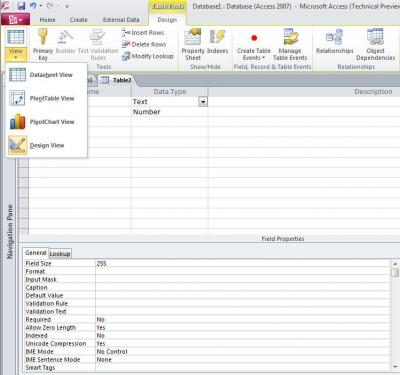The image size is (400, 375).
Task: Open the External Data ribbon tab
Action: (121, 20)
